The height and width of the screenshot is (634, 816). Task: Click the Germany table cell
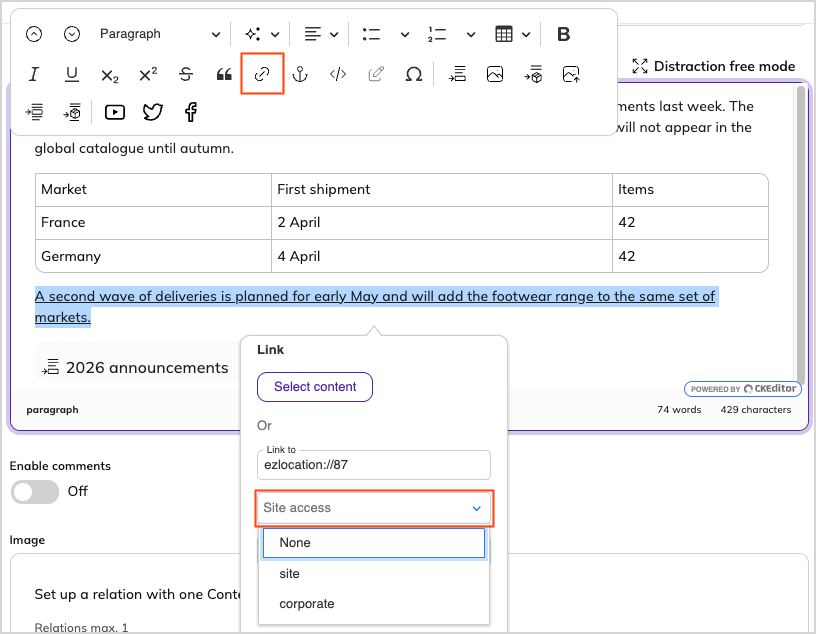click(154, 256)
